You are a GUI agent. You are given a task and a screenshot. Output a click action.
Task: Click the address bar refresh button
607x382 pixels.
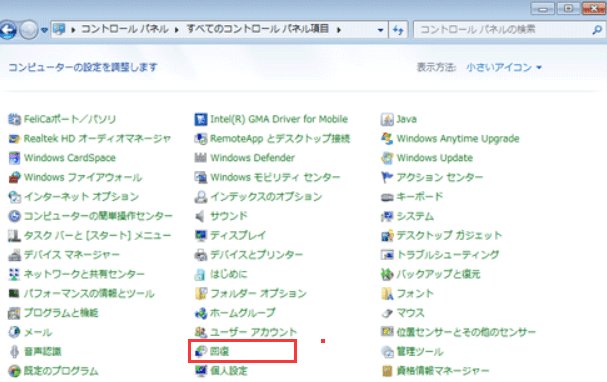(398, 30)
